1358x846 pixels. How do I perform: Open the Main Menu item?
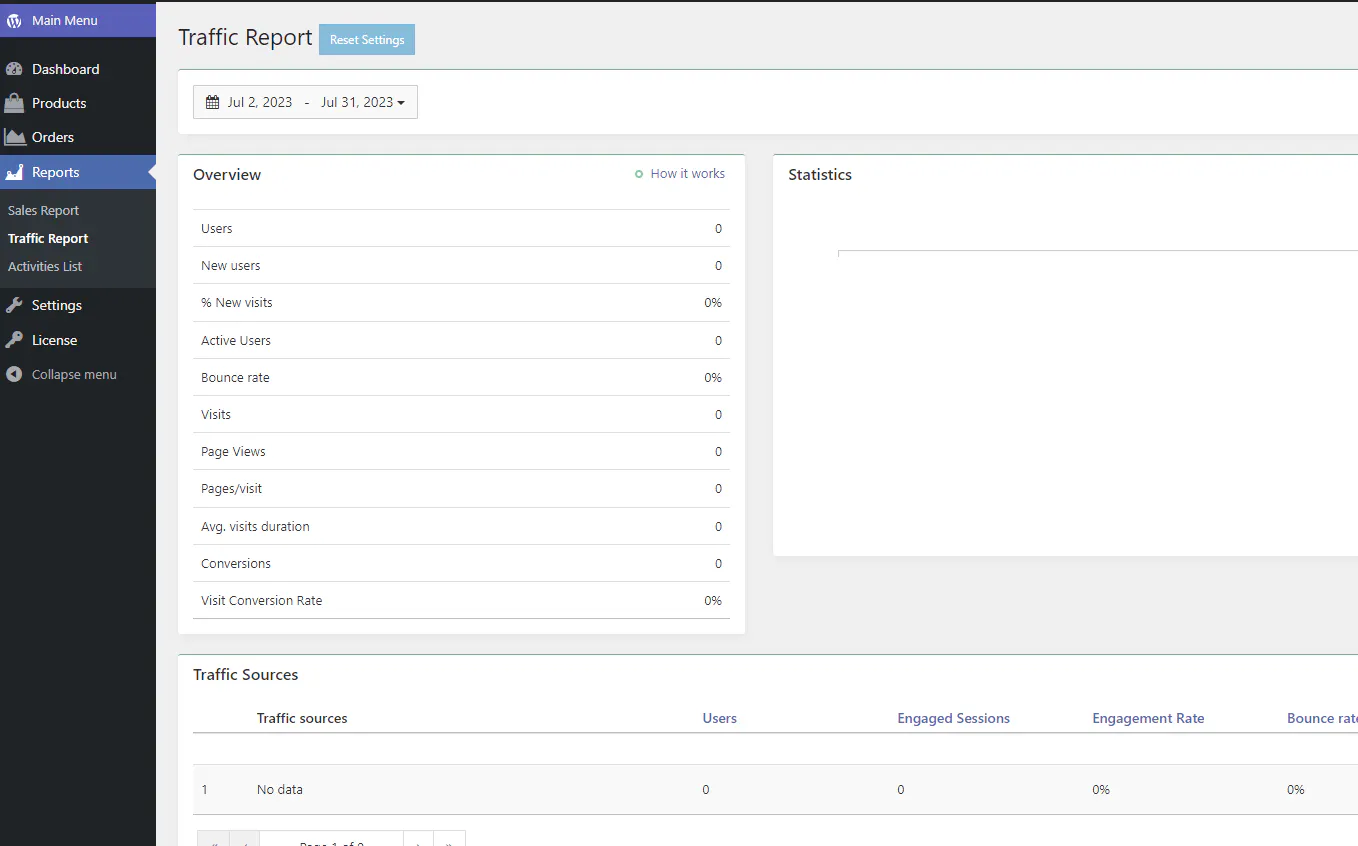click(x=64, y=19)
